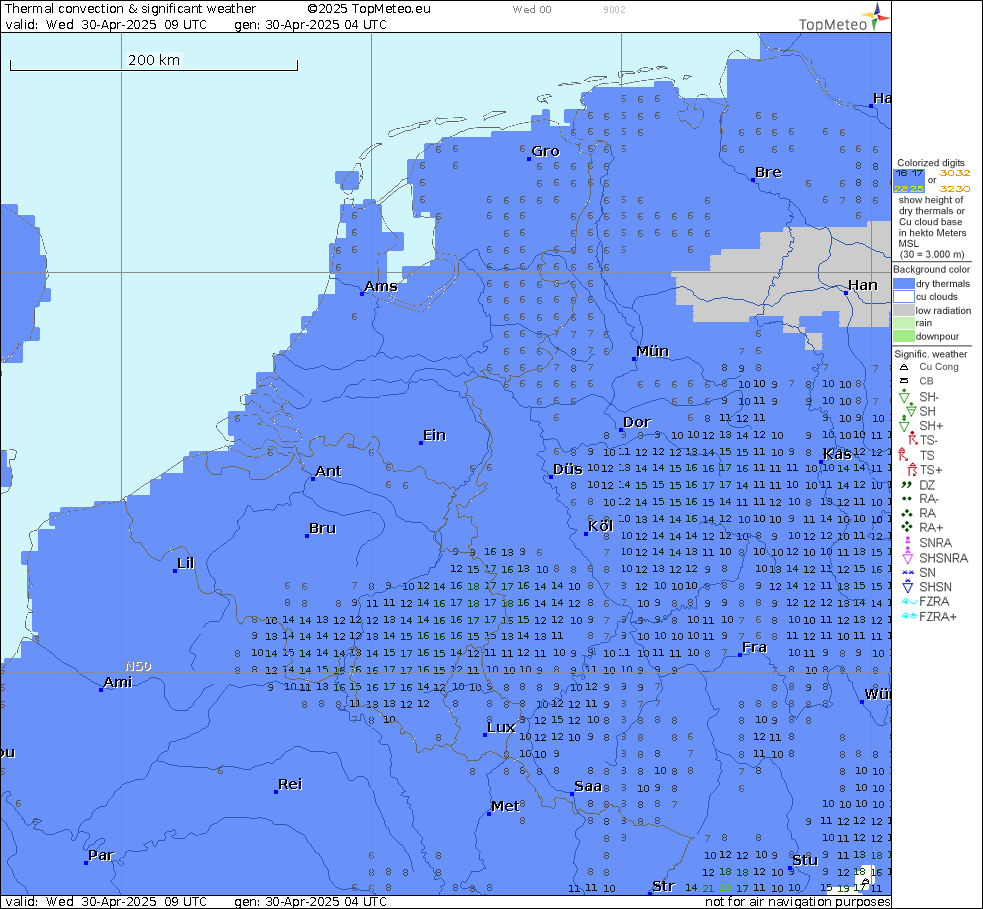Click the 'Background color' legend heading

[931, 269]
